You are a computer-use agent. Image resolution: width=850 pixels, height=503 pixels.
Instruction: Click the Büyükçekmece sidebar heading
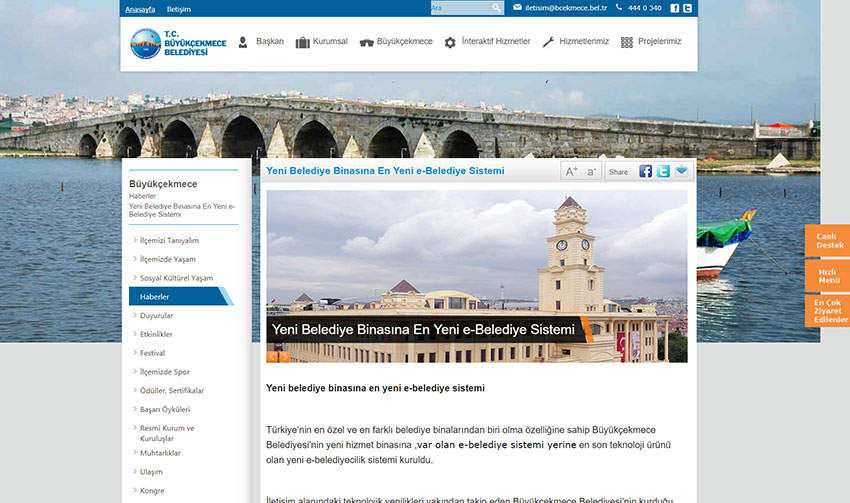tap(163, 184)
